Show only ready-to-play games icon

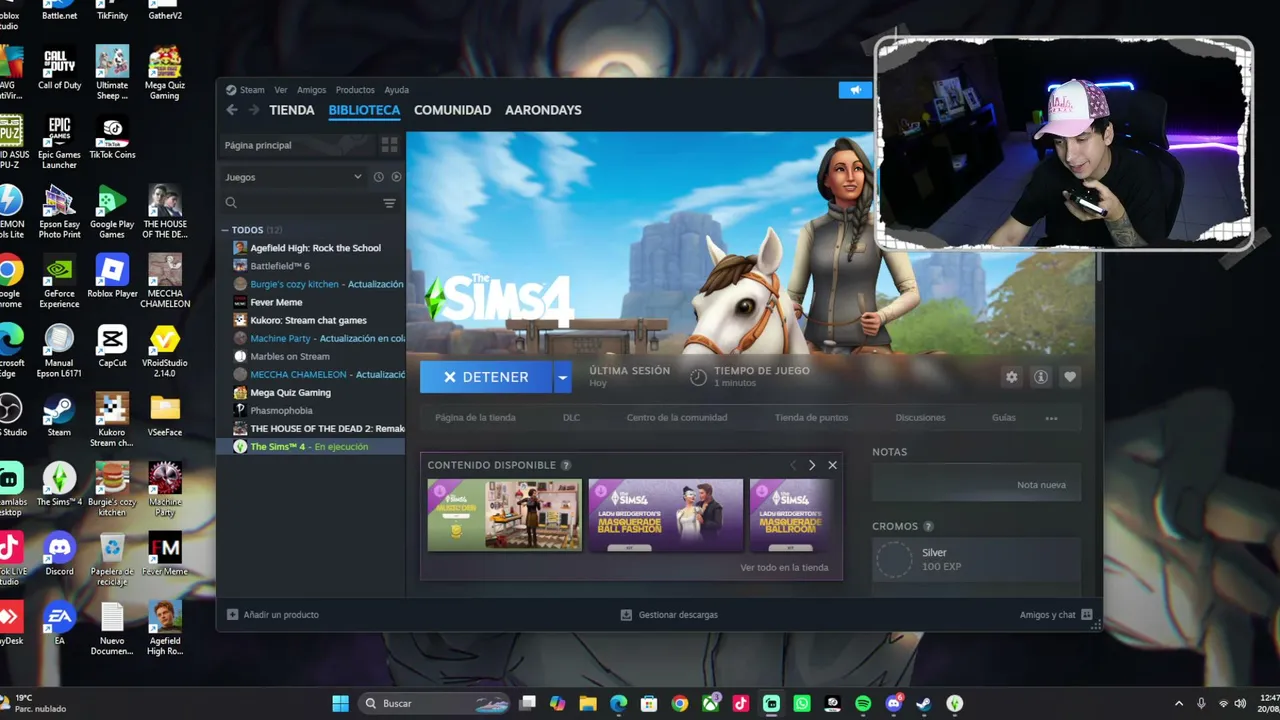[396, 177]
